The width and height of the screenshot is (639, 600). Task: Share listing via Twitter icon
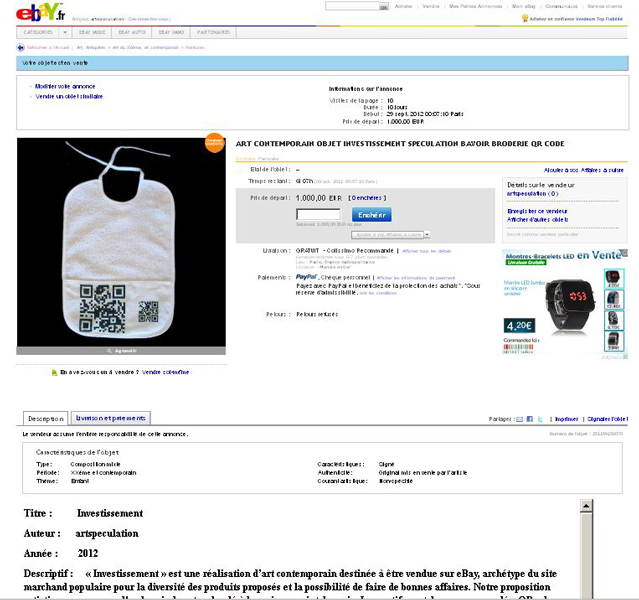540,419
